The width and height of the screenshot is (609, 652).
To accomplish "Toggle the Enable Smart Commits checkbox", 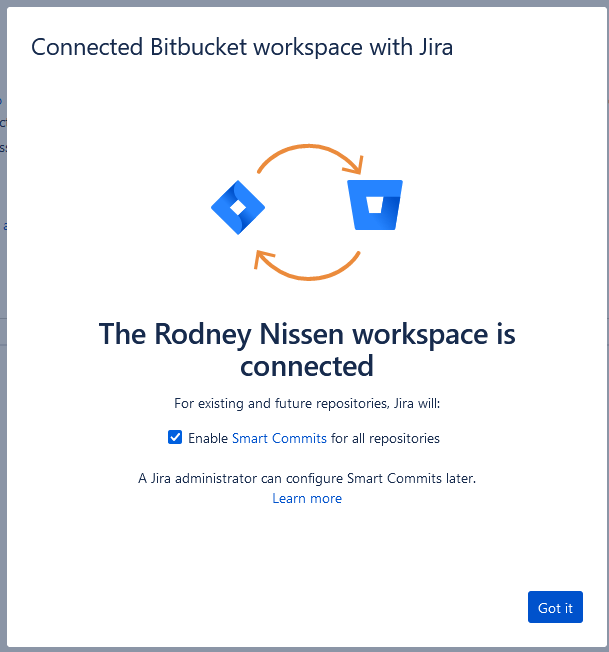I will coord(175,438).
